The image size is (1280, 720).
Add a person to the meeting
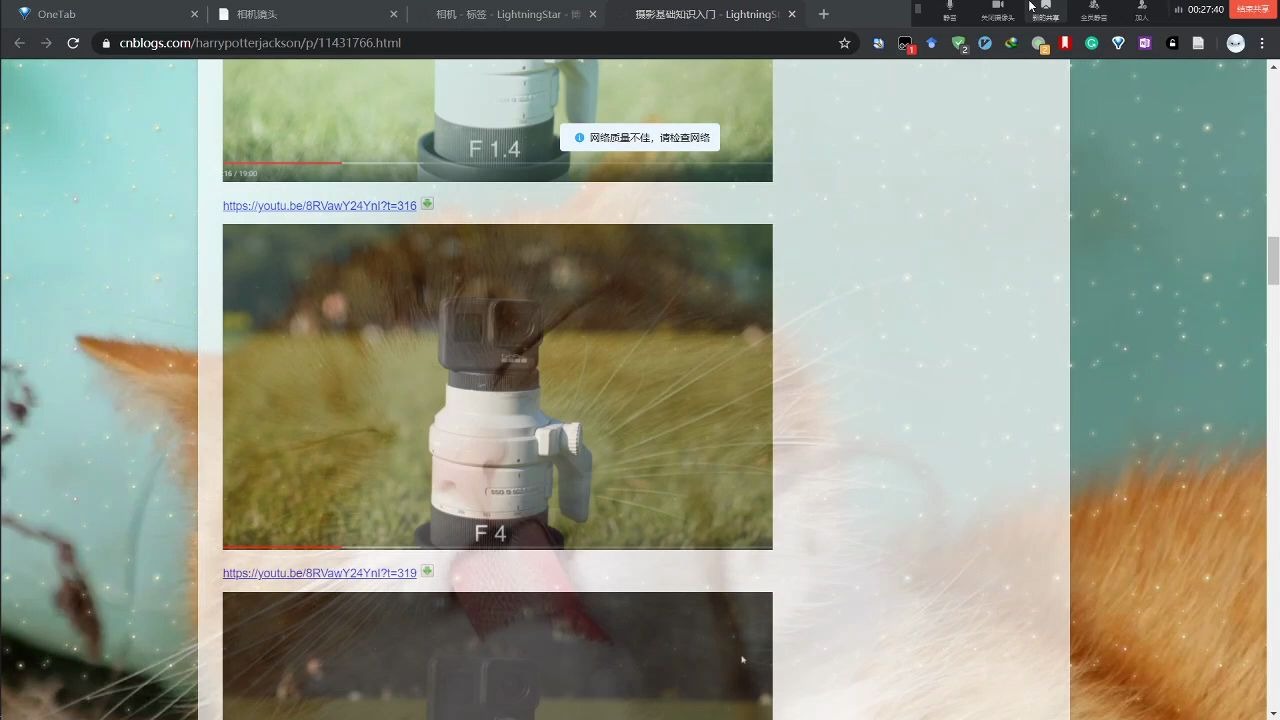[1141, 11]
